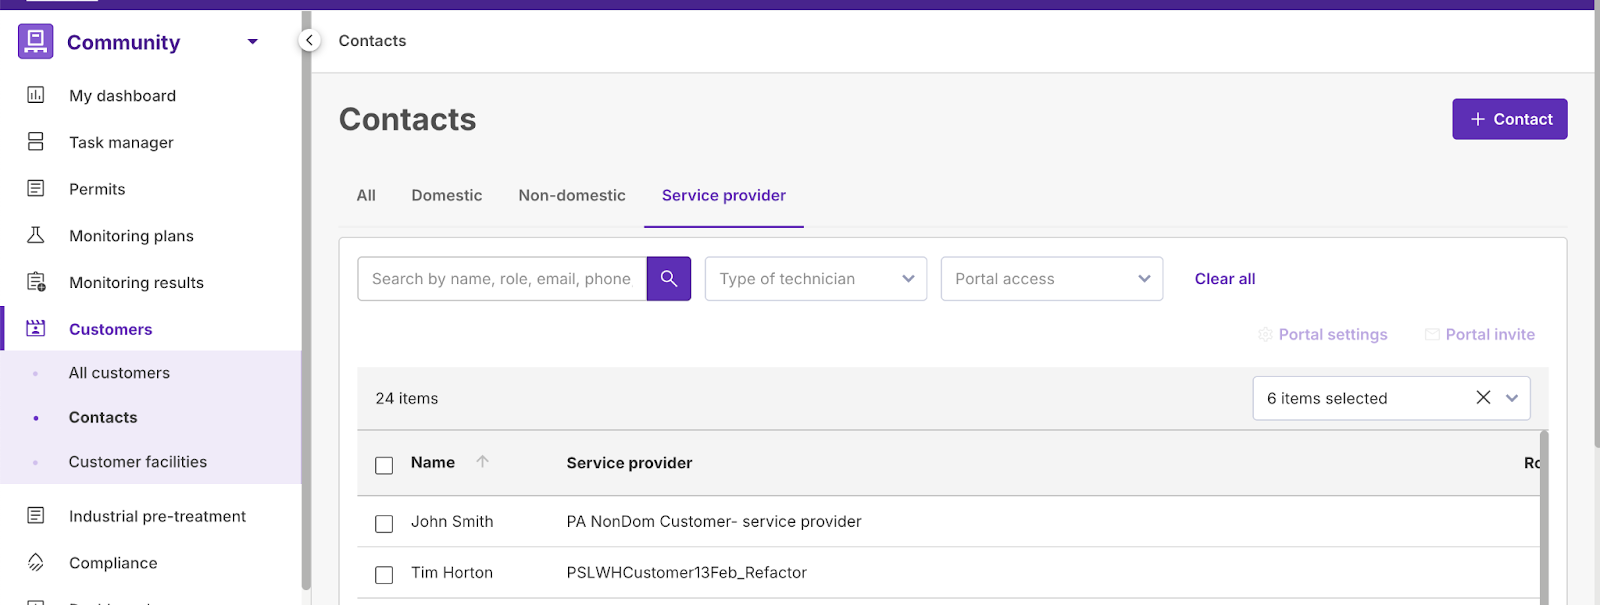Click the My dashboard chart icon
The width and height of the screenshot is (1600, 605).
point(36,95)
